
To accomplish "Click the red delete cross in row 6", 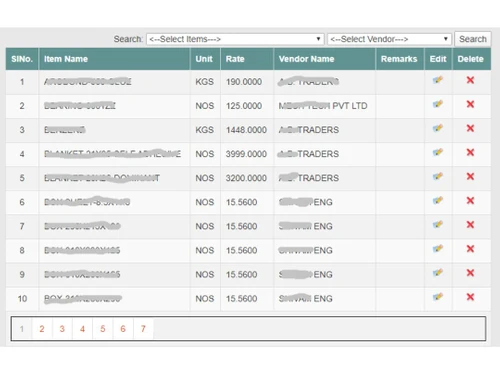I will [470, 201].
